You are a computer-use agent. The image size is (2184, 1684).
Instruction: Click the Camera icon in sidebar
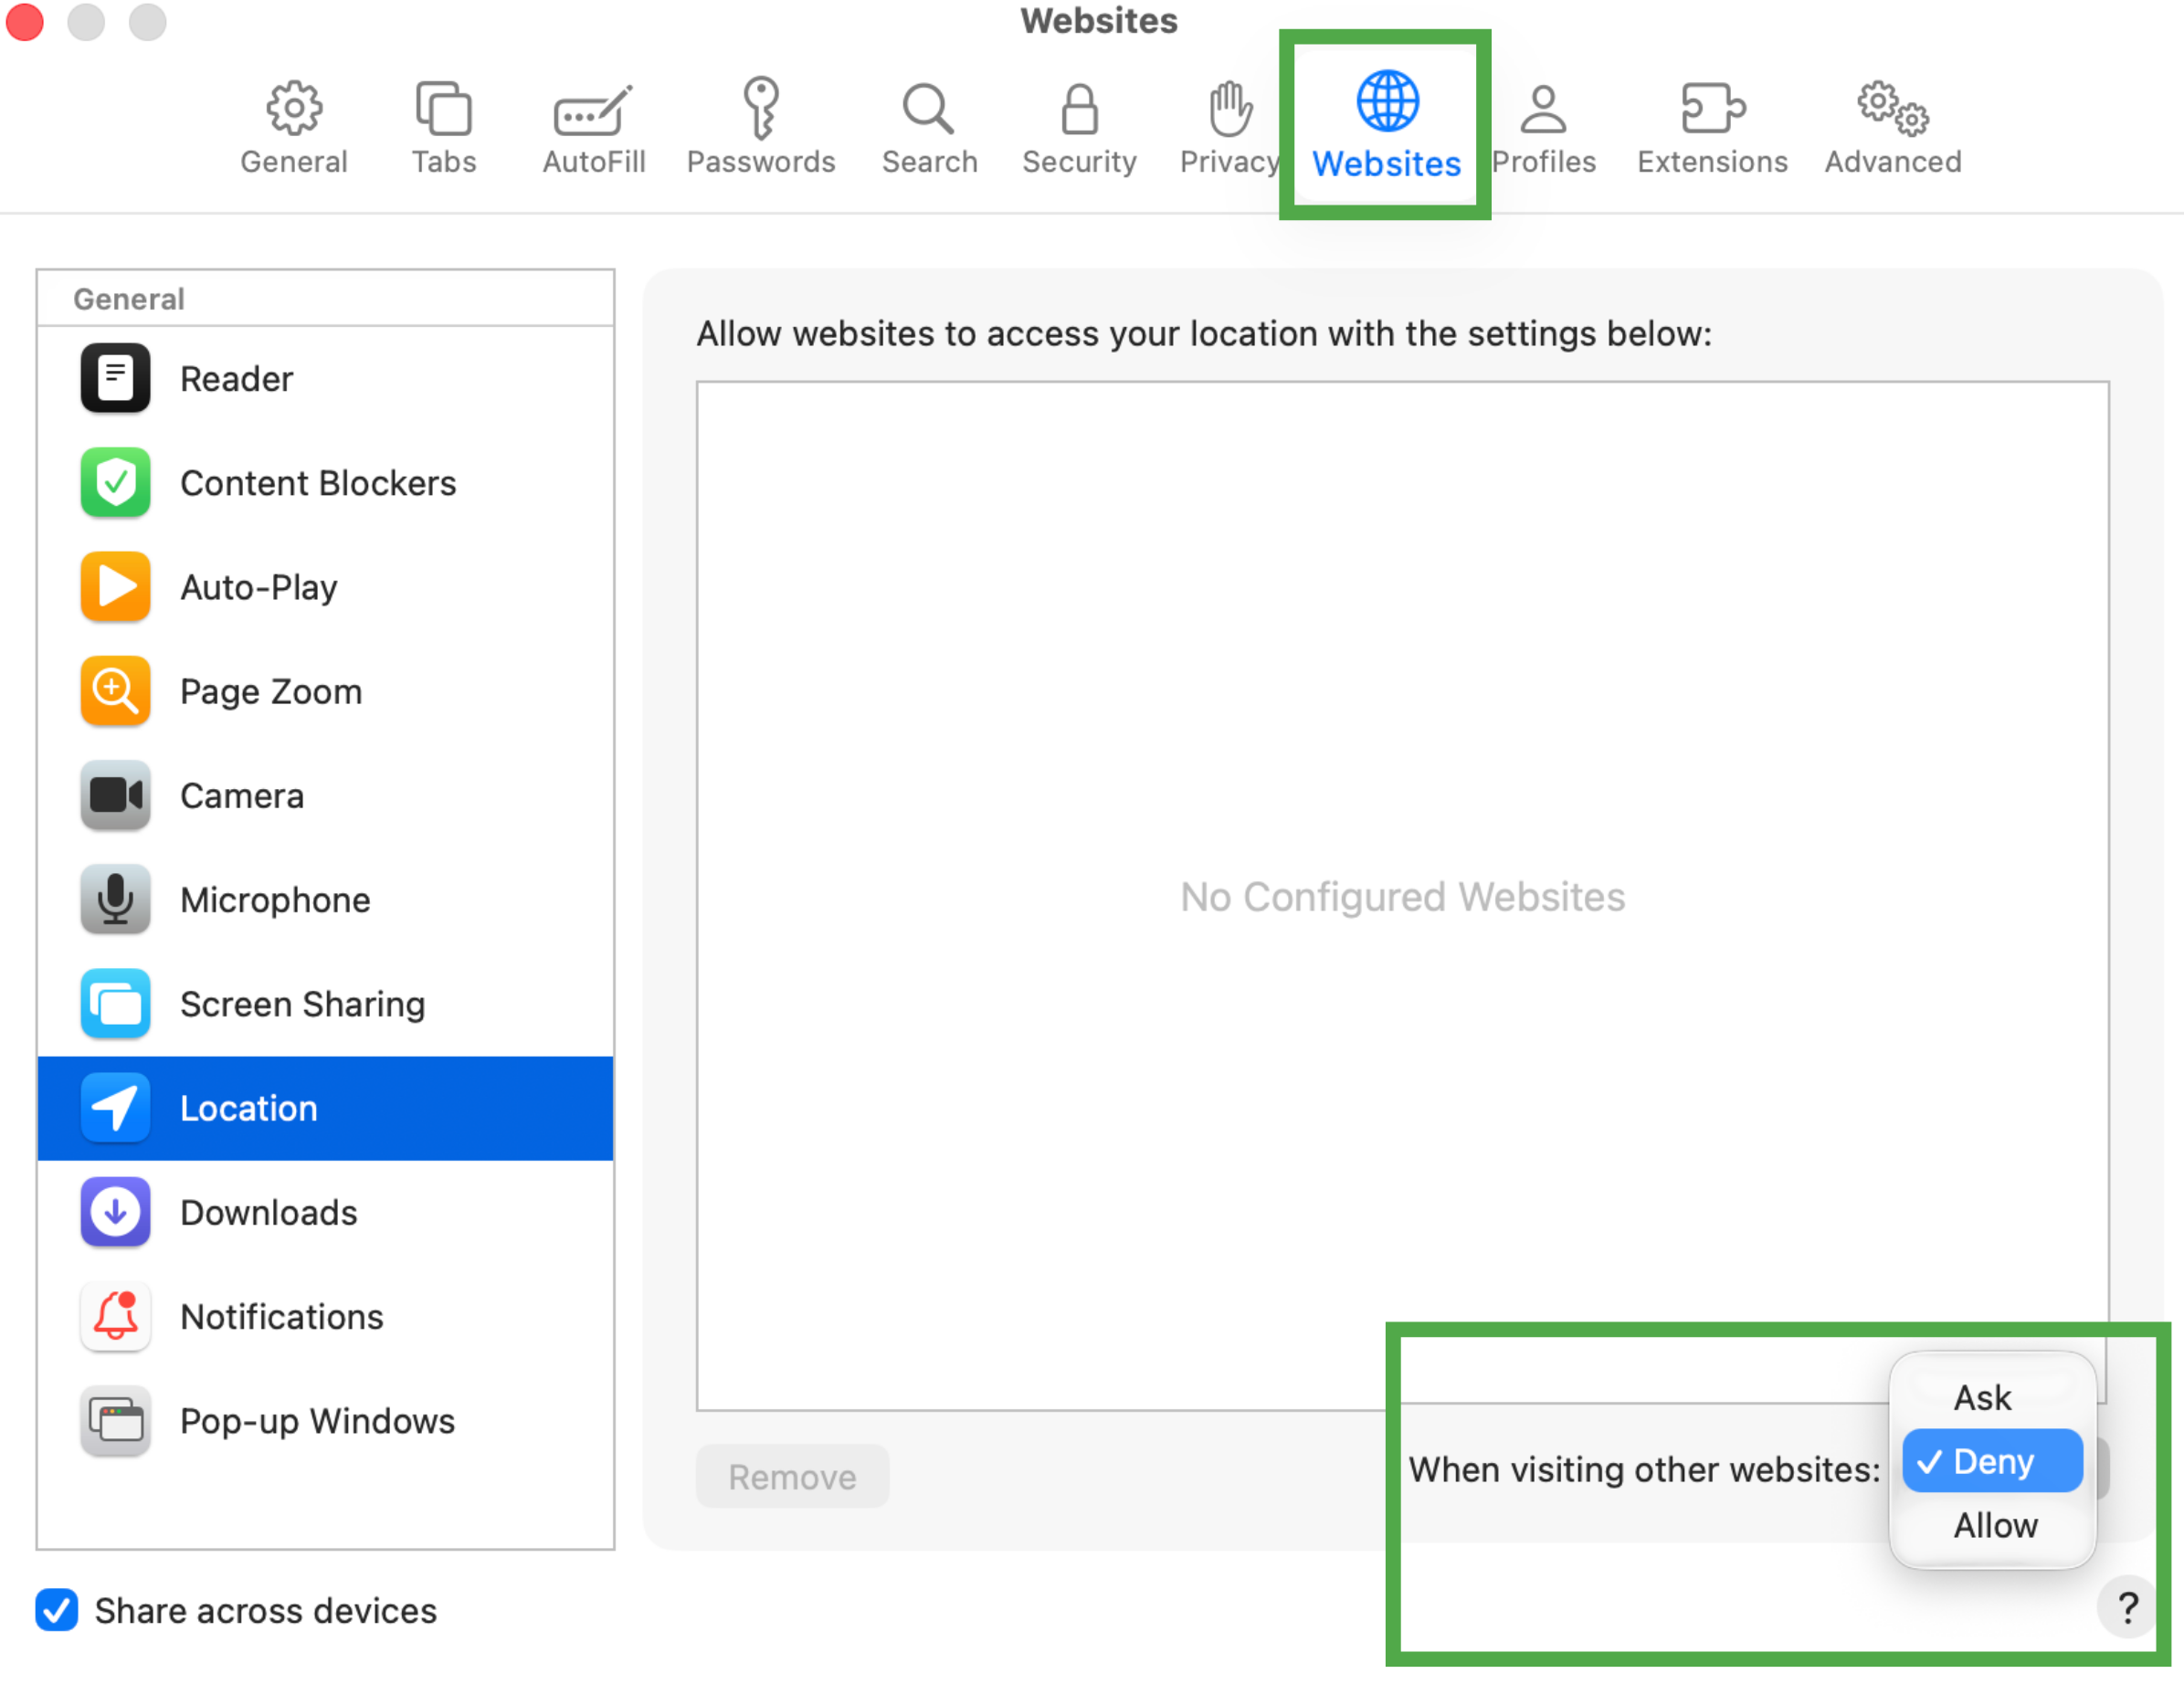pos(115,795)
